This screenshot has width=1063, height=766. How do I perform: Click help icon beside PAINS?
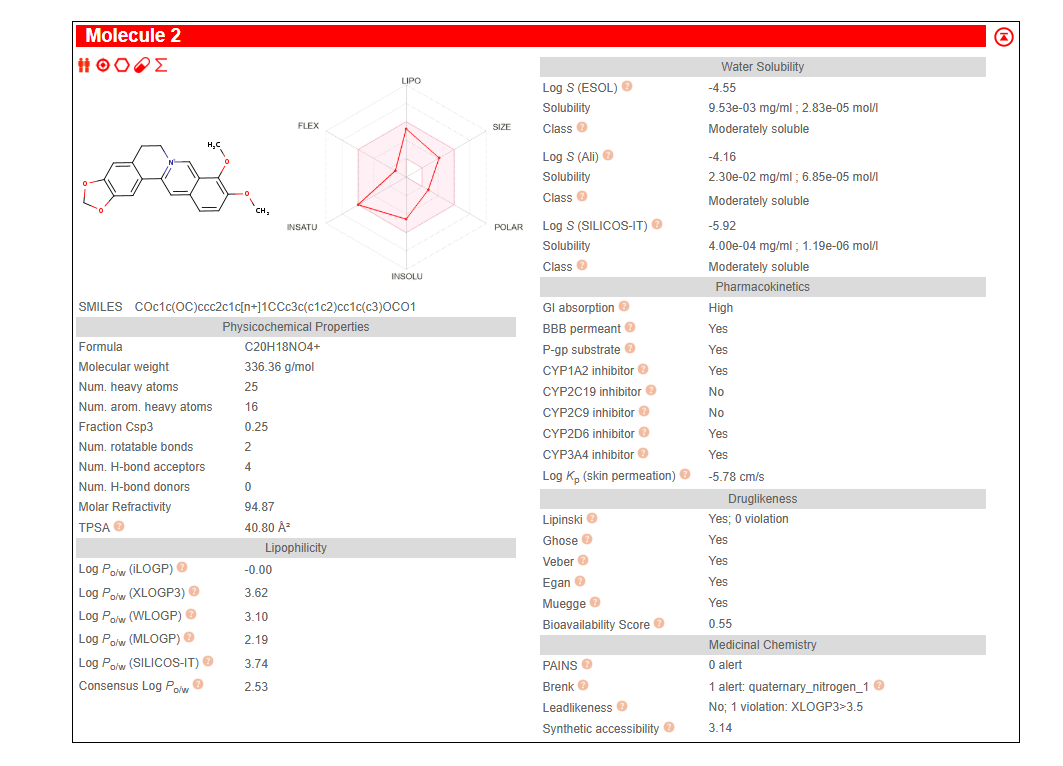point(587,664)
